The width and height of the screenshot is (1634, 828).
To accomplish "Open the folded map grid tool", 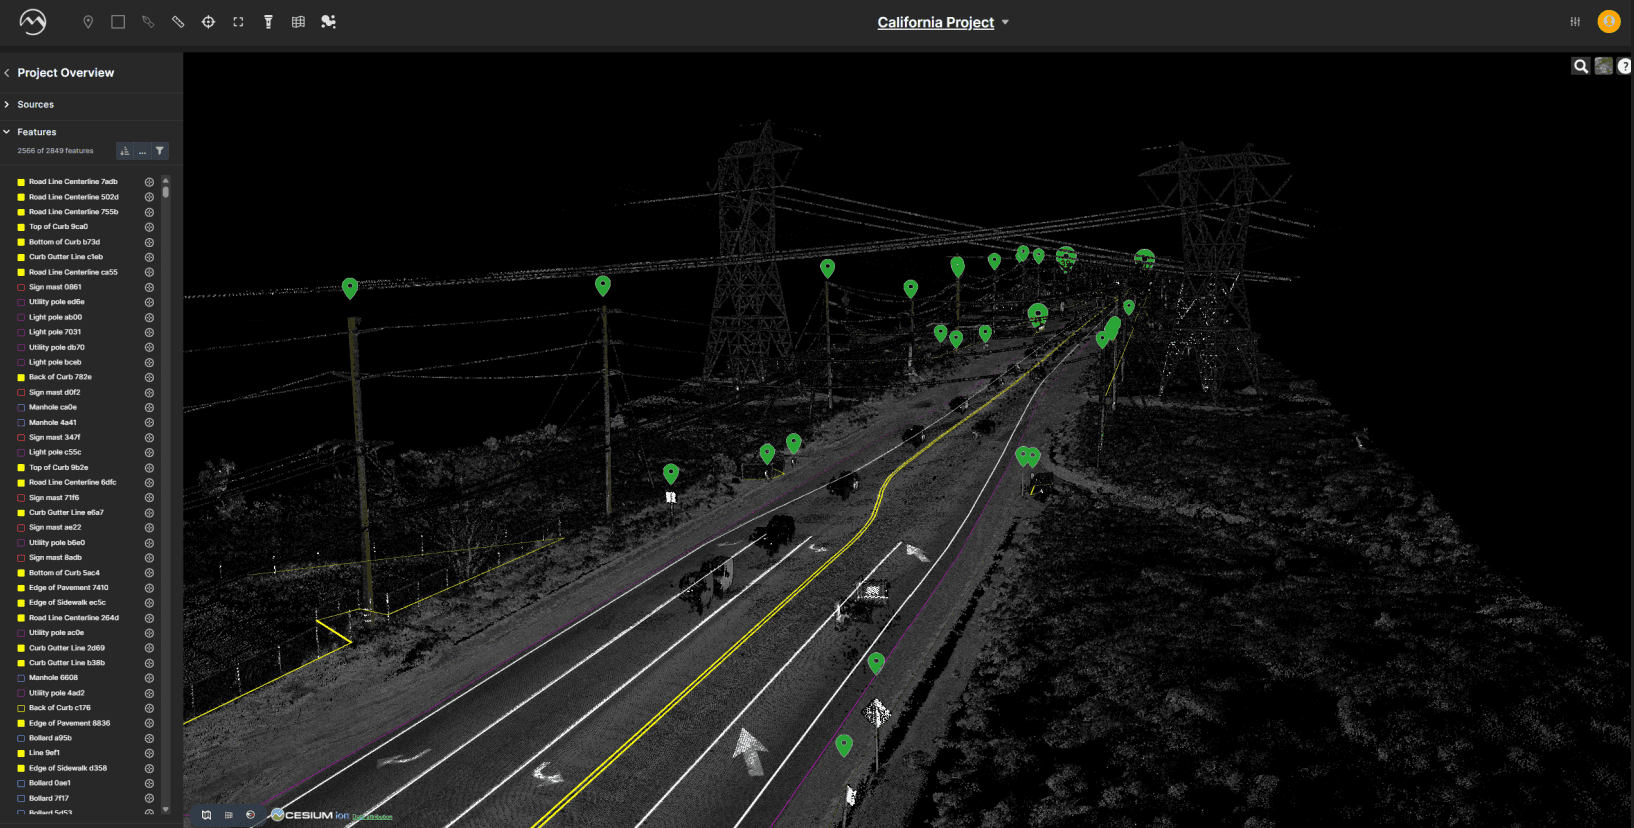I will point(298,22).
